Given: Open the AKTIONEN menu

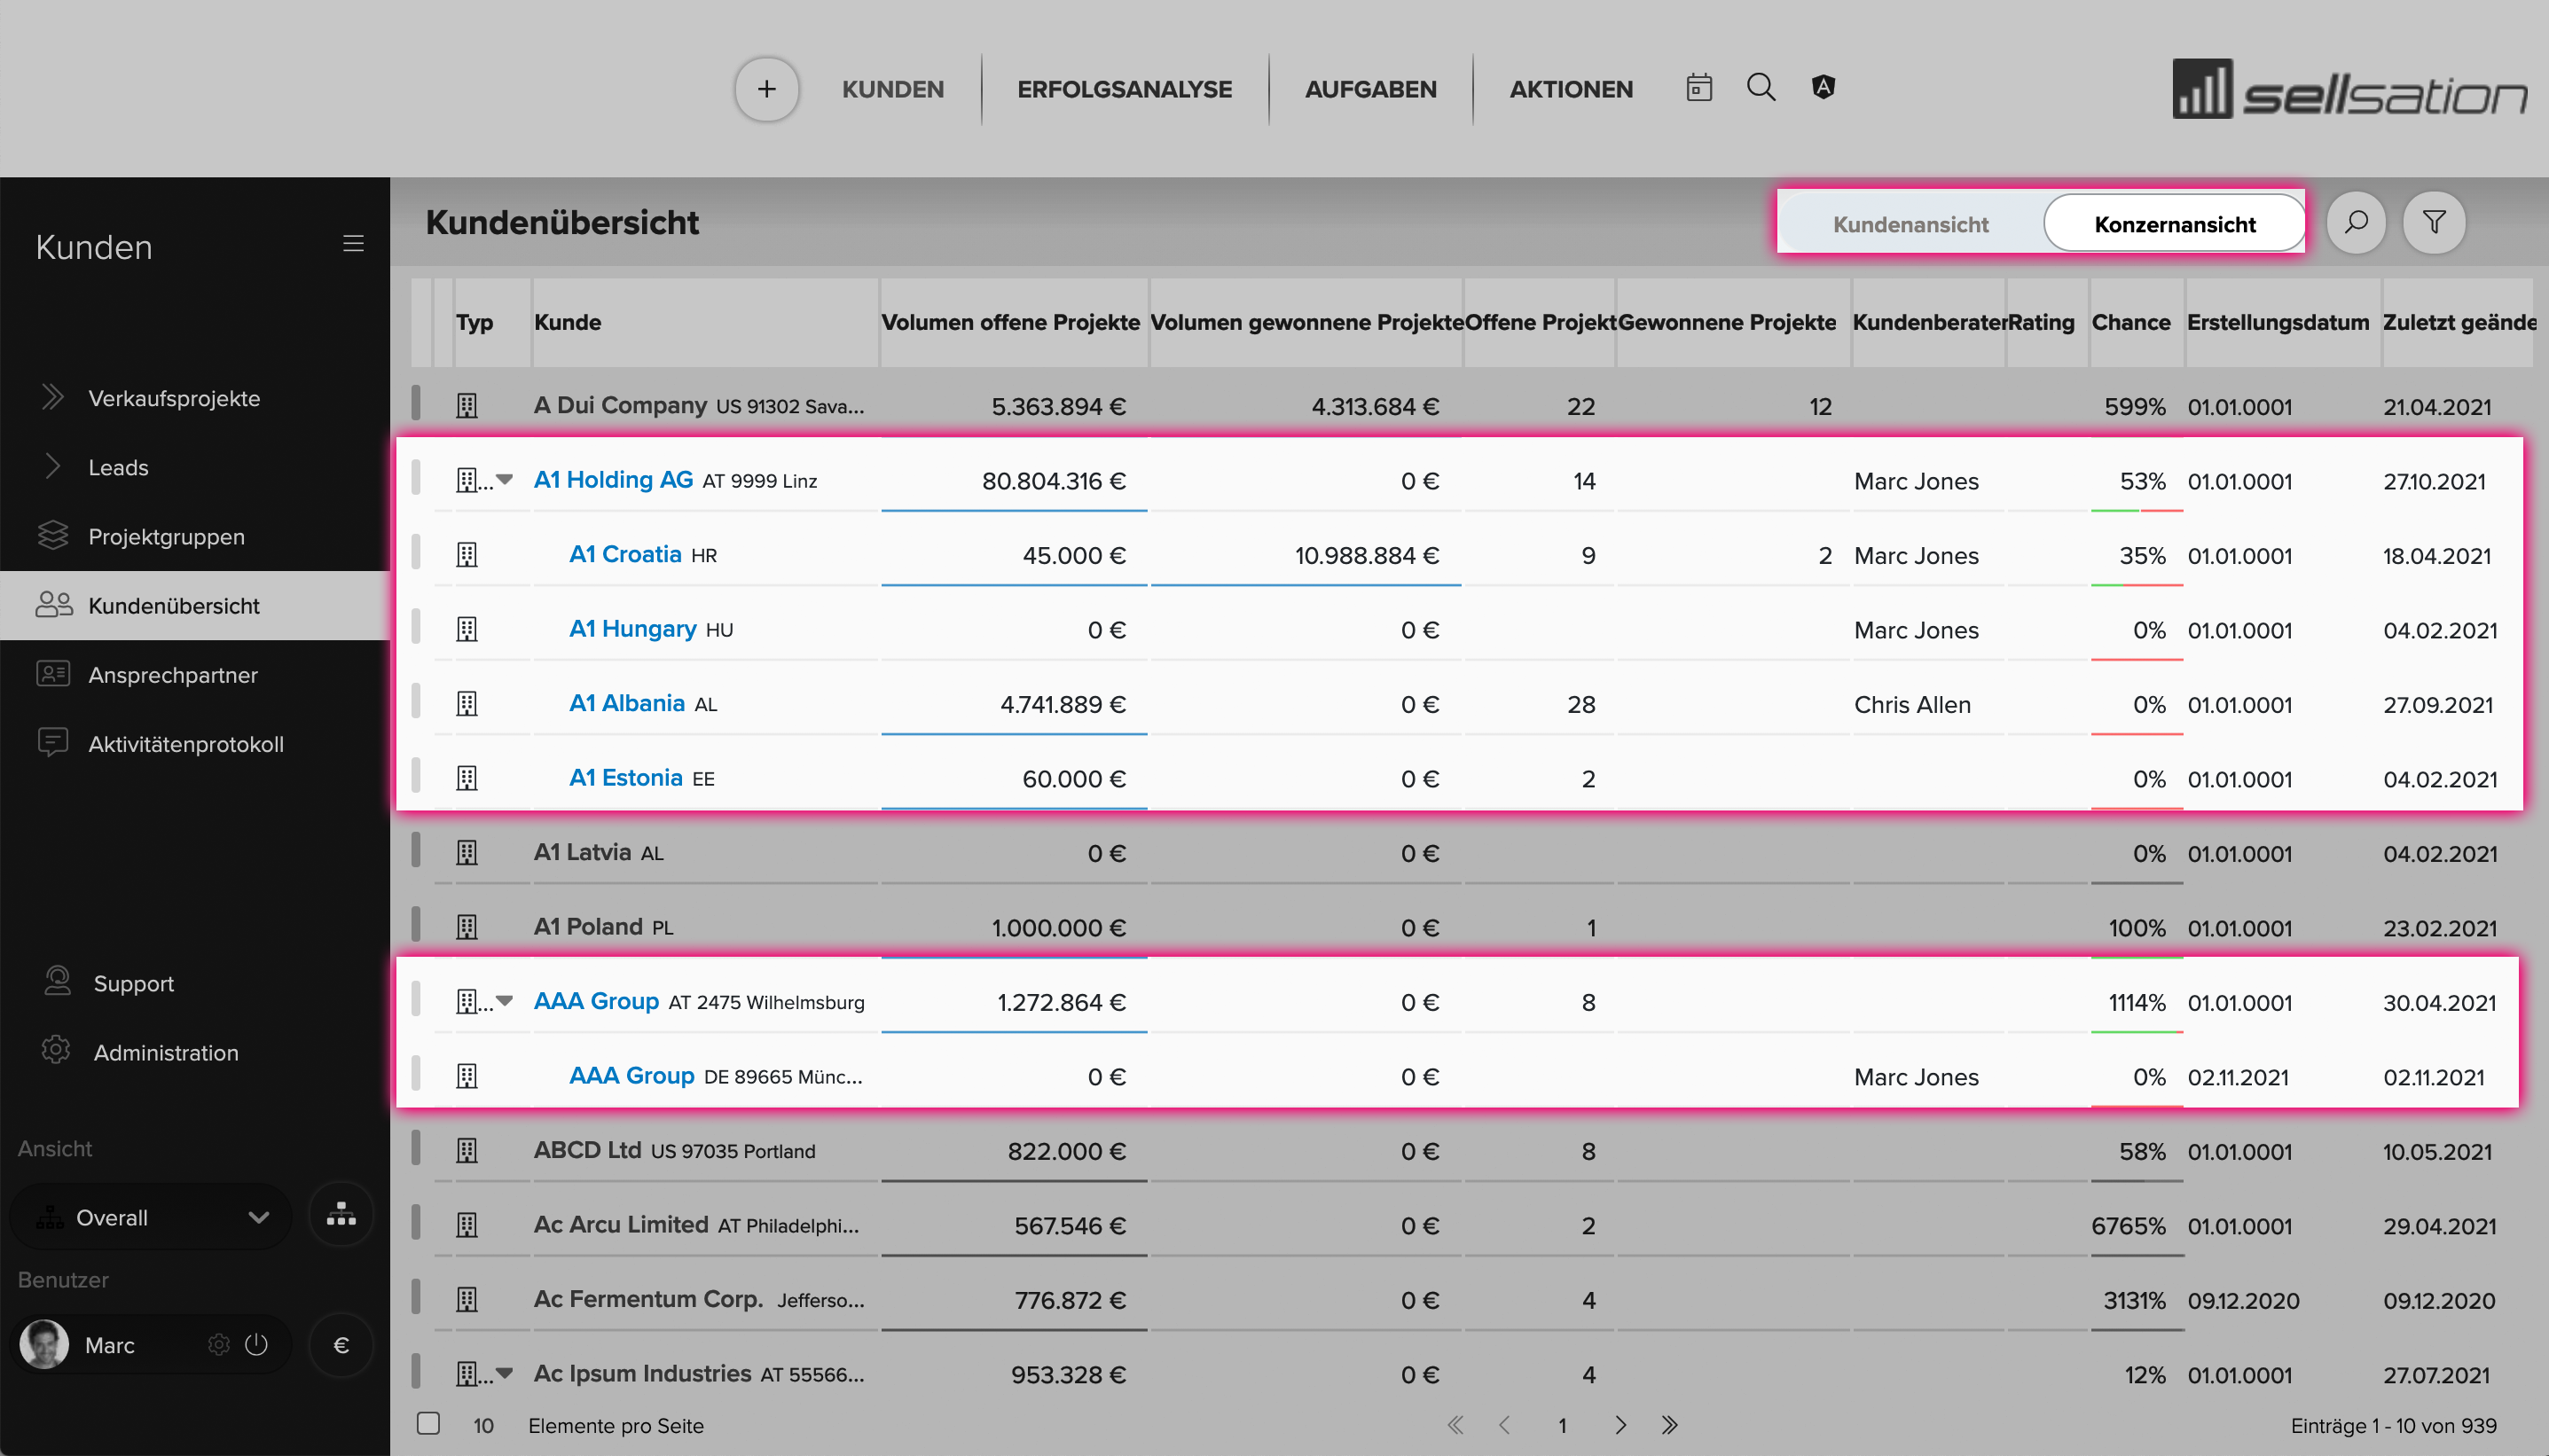Looking at the screenshot, I should pos(1570,89).
